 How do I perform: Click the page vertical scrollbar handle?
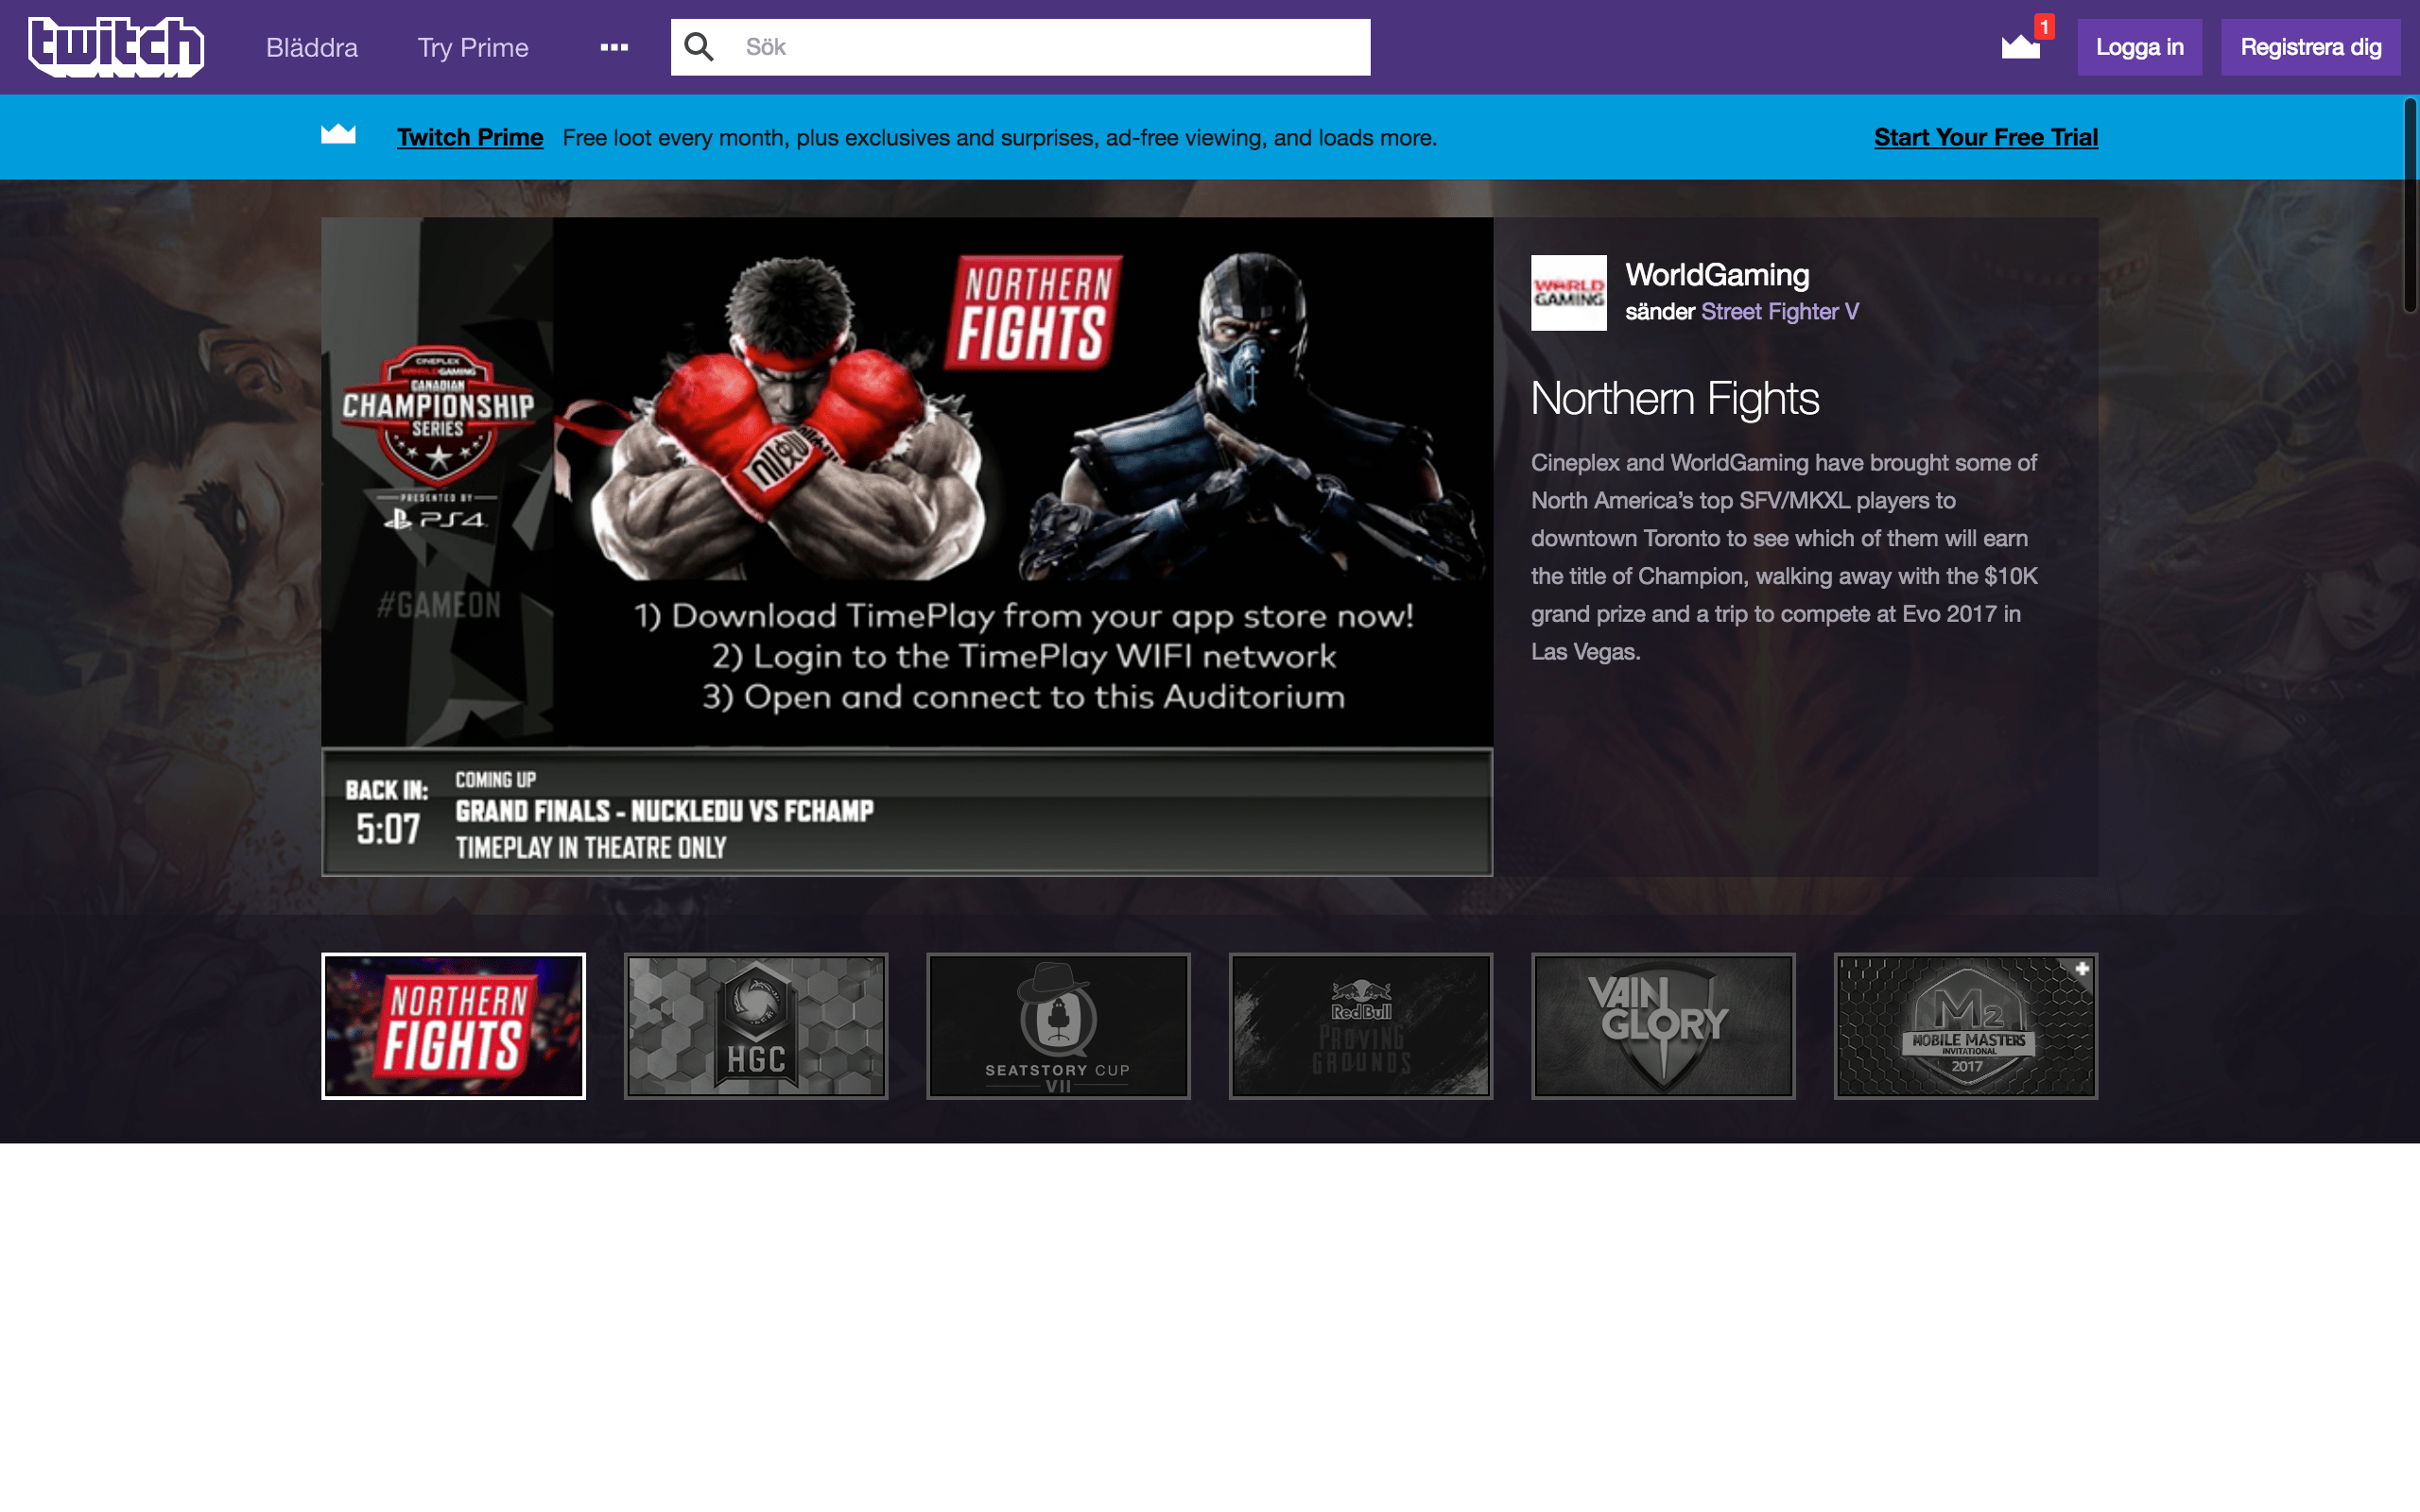2410,205
